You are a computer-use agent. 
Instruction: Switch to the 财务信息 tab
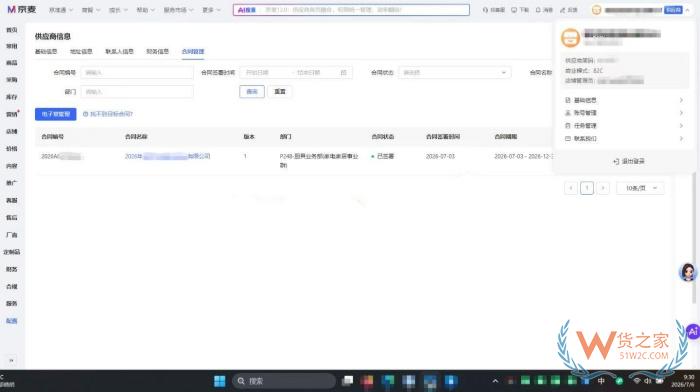point(157,51)
